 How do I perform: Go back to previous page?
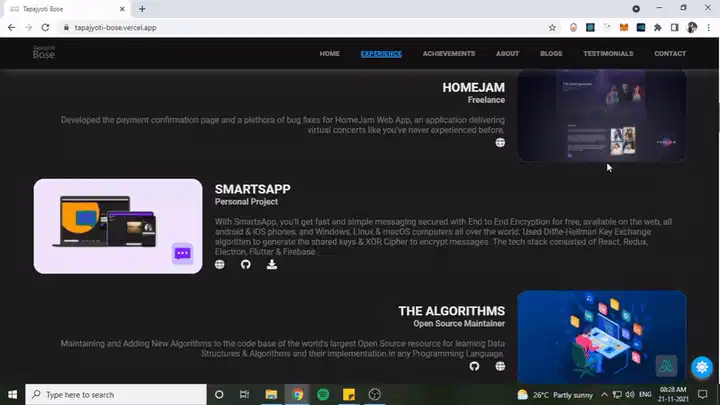[x=11, y=28]
